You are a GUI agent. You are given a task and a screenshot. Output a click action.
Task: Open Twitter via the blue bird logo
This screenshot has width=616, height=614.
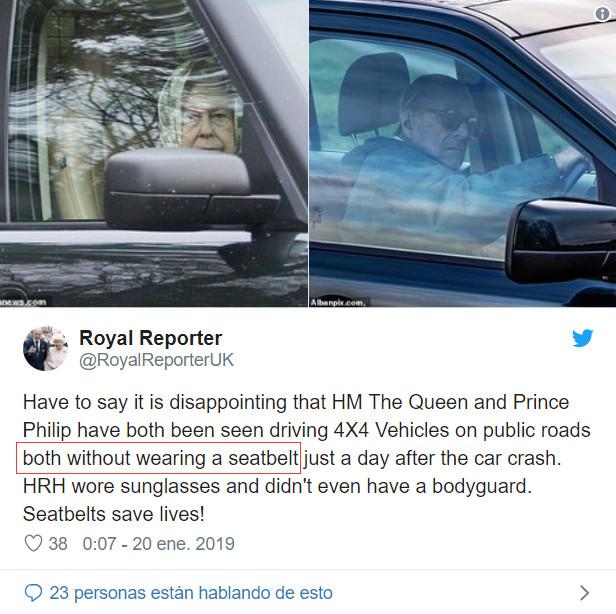[582, 338]
